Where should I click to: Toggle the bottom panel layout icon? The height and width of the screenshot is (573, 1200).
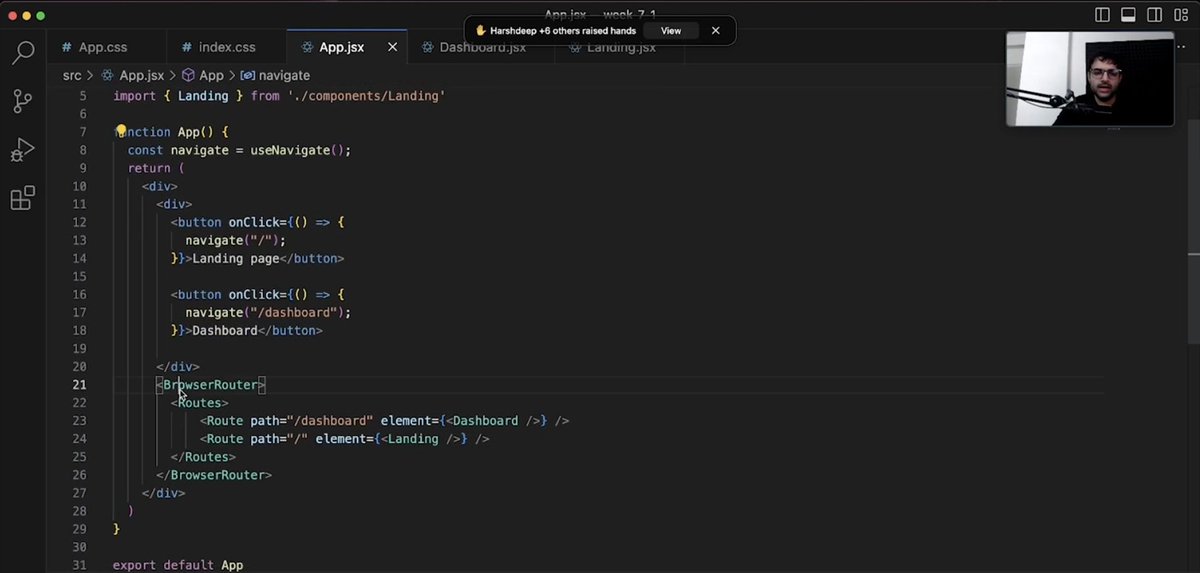(1128, 15)
